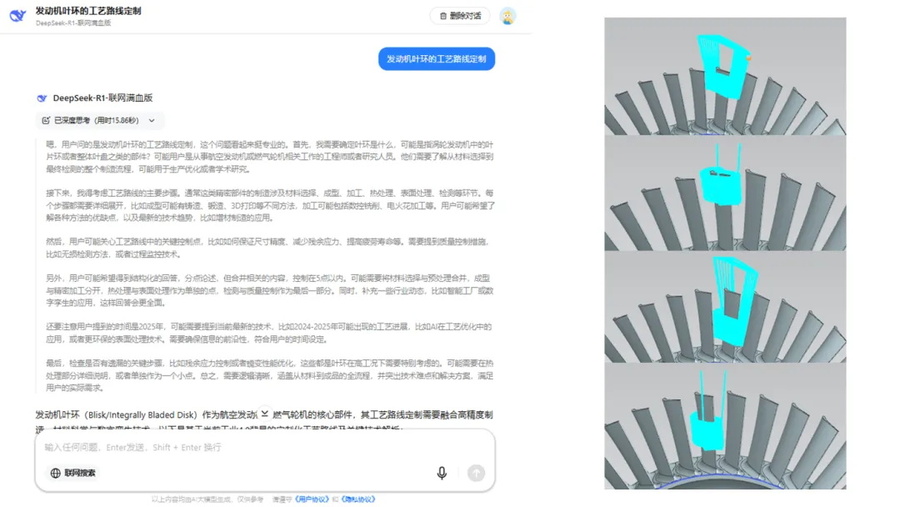Click the scroll-to-bottom arrow button

point(265,413)
